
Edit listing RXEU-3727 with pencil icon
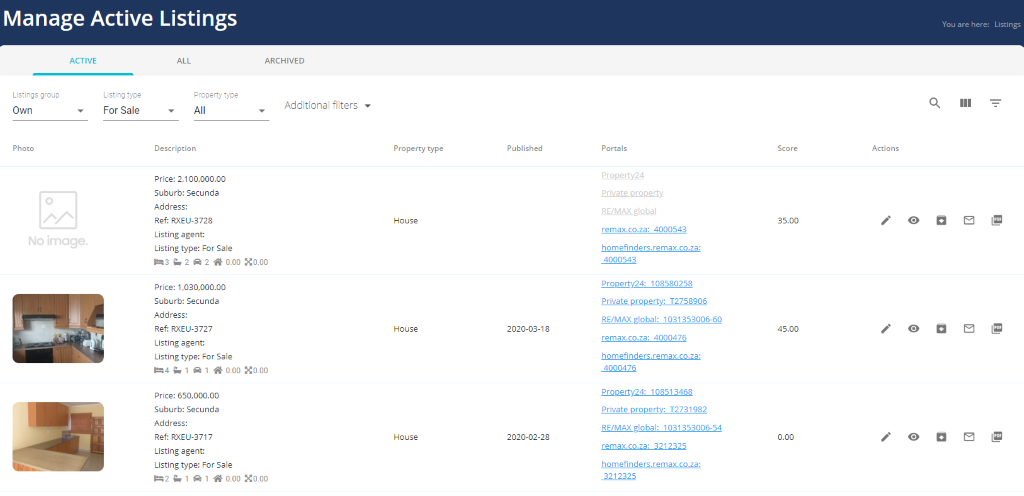(886, 329)
